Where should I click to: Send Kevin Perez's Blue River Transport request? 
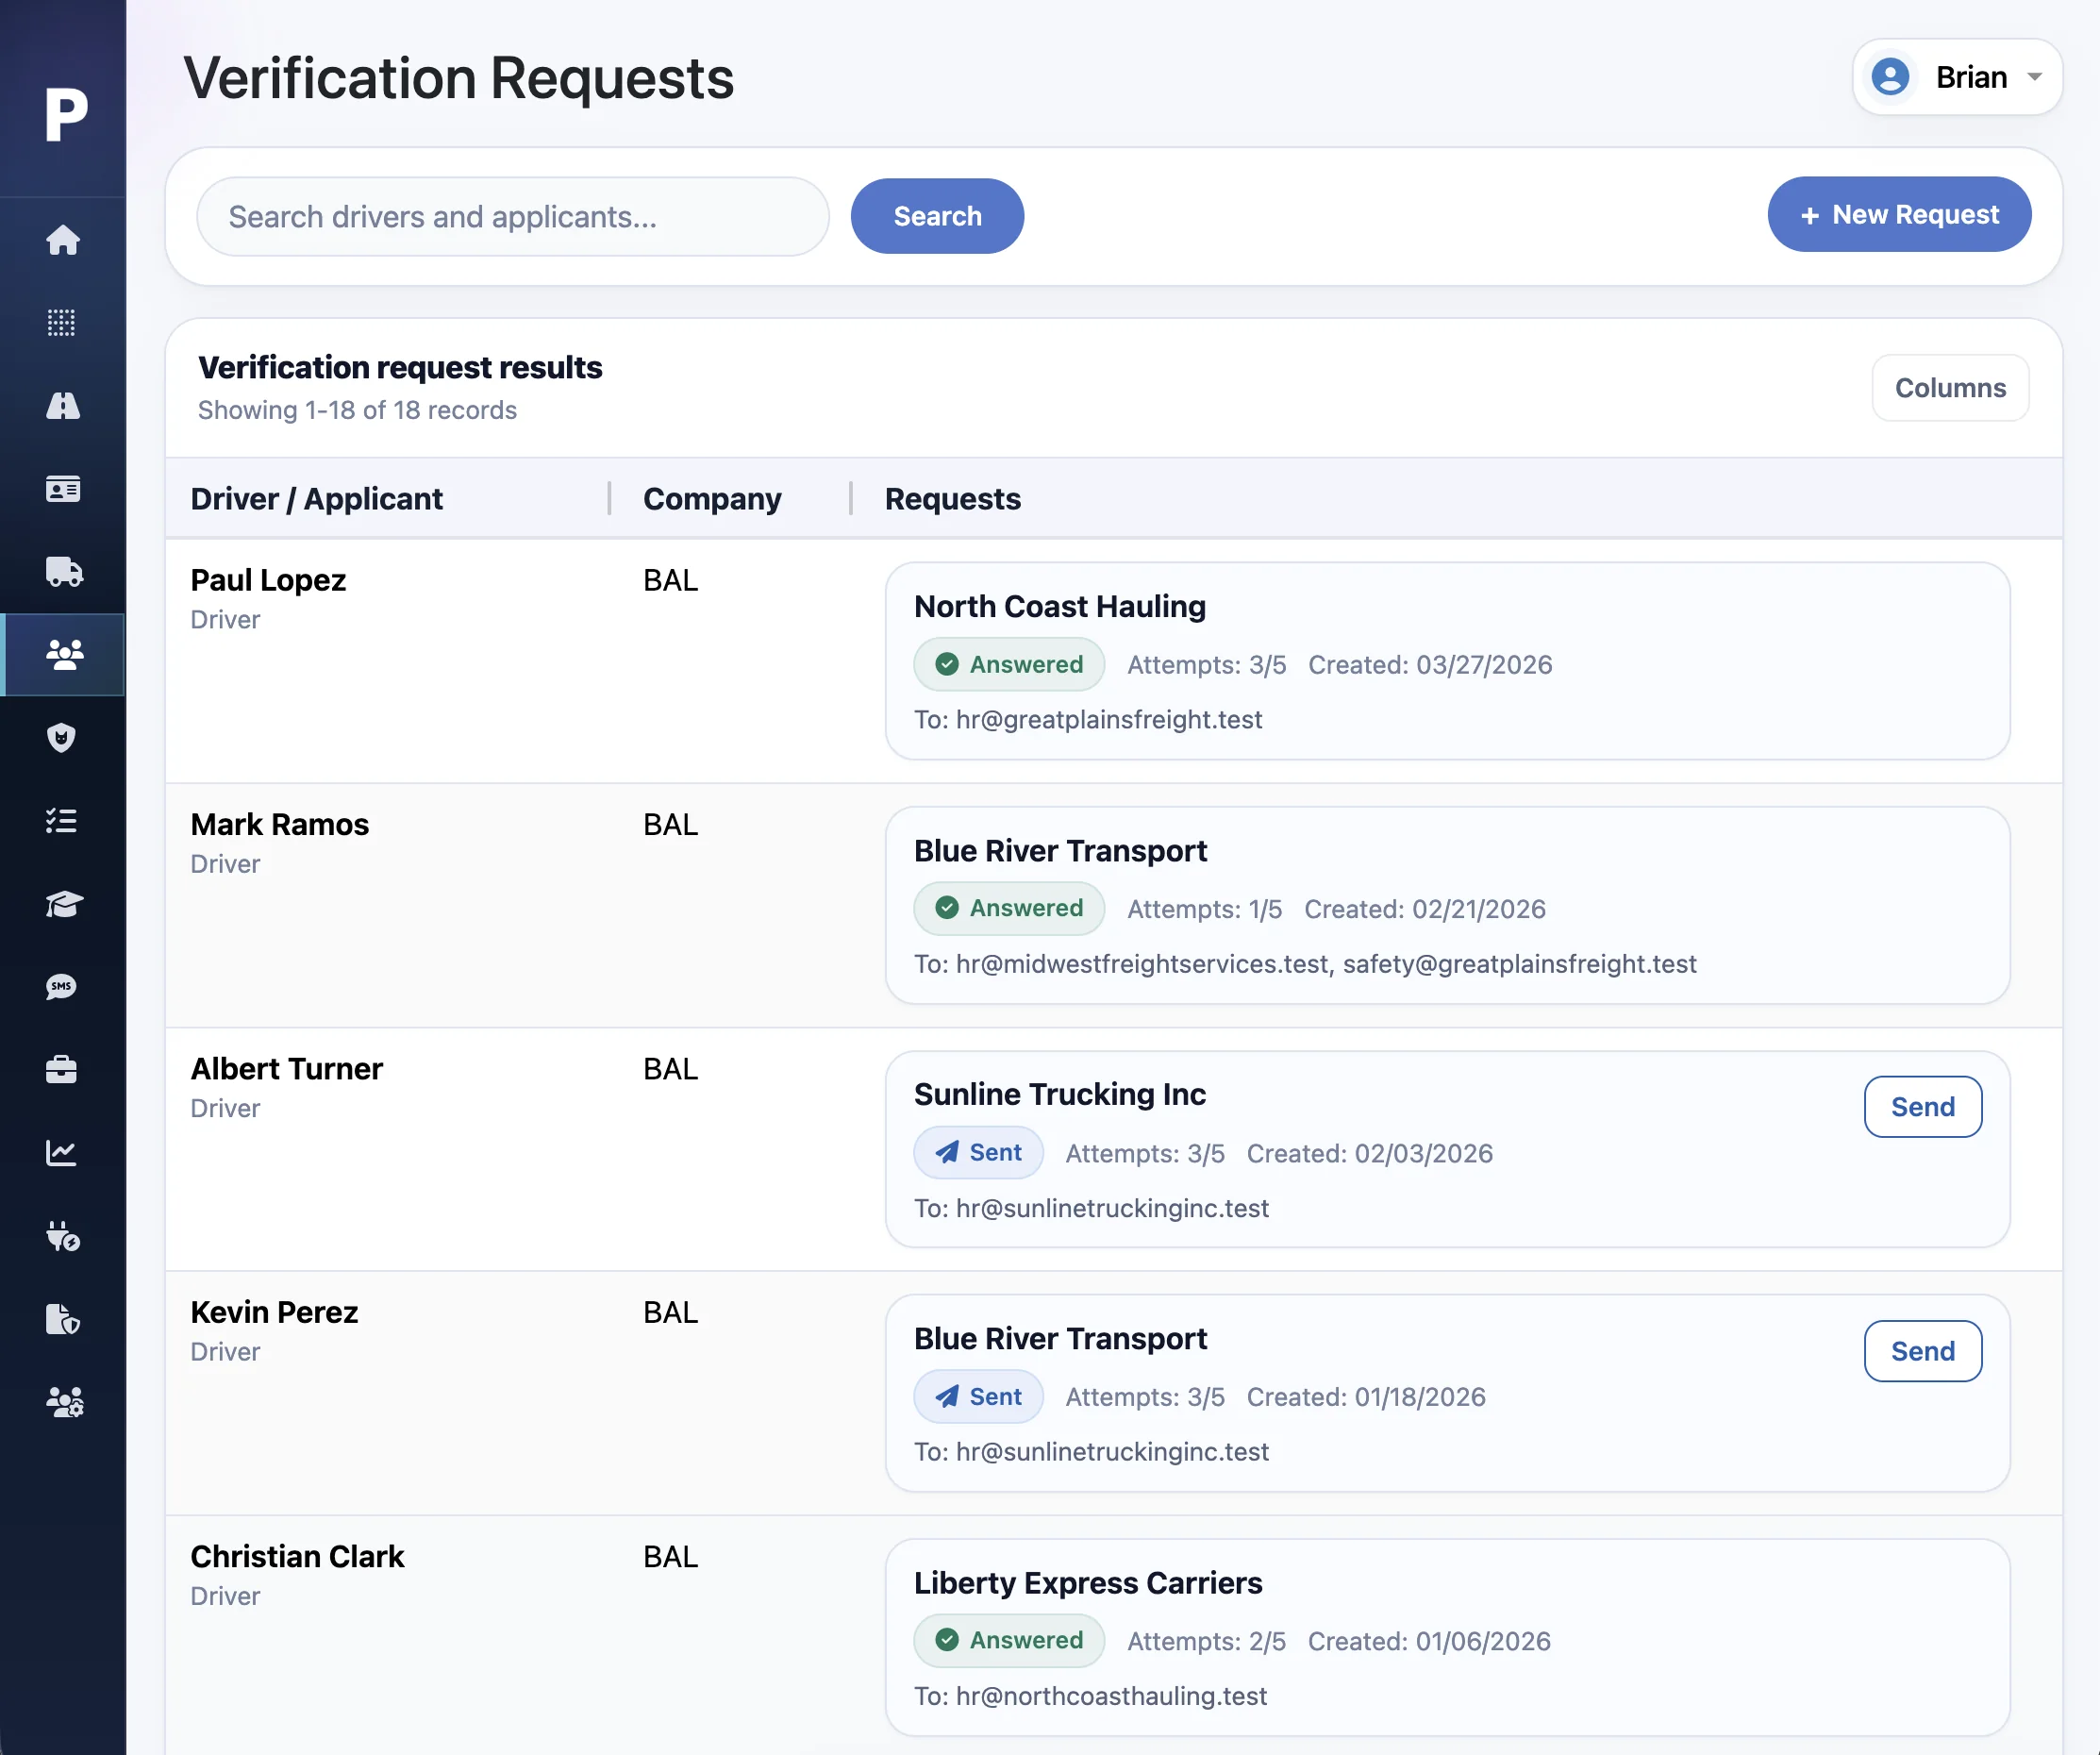(1922, 1351)
